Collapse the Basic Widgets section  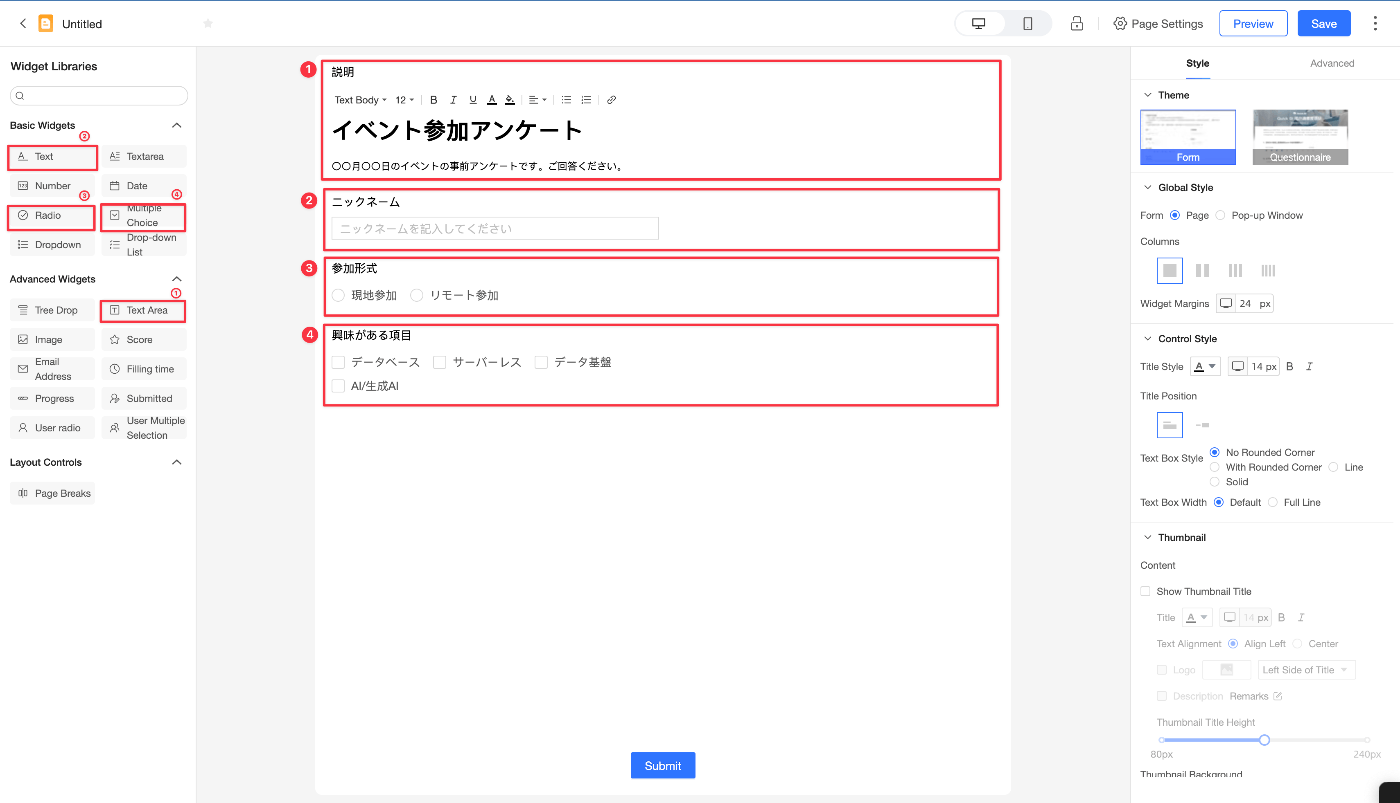coord(177,126)
